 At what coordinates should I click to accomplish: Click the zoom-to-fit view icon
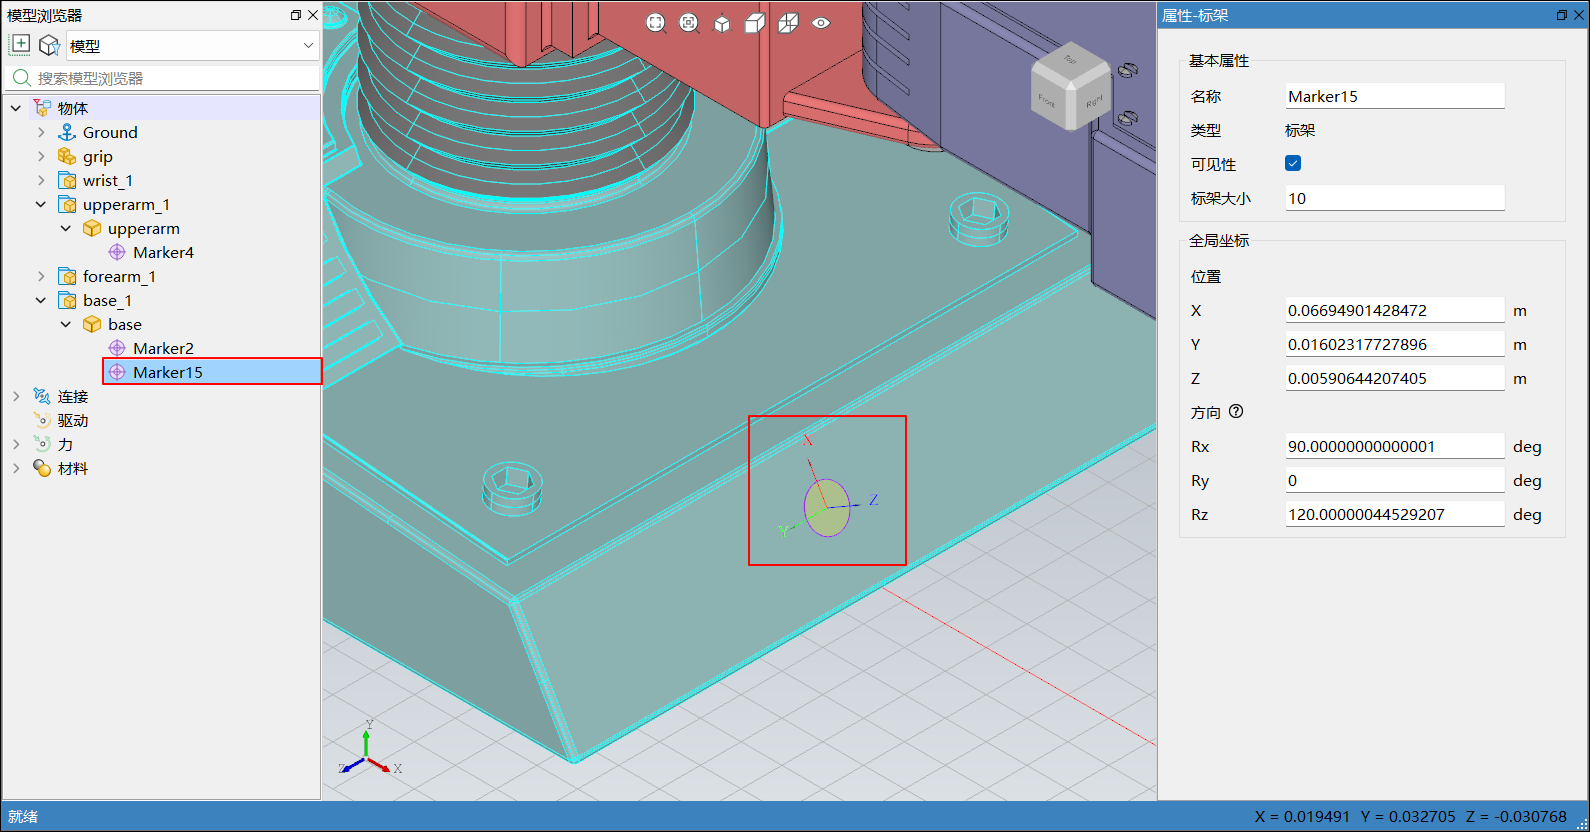[655, 23]
